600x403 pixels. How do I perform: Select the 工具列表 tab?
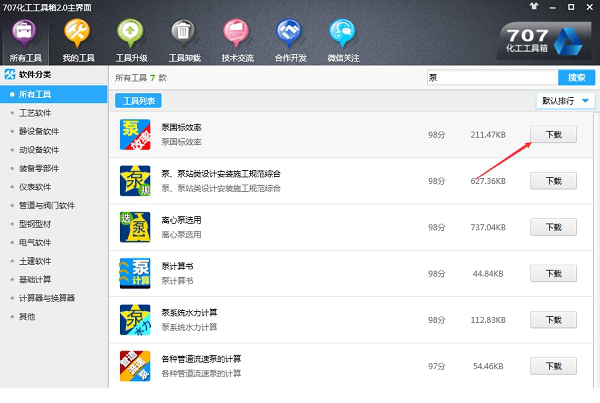click(x=137, y=101)
